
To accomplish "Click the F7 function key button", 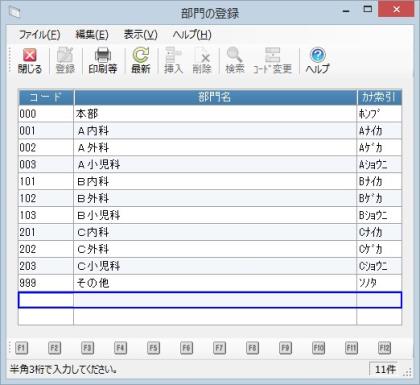I will (x=219, y=348).
